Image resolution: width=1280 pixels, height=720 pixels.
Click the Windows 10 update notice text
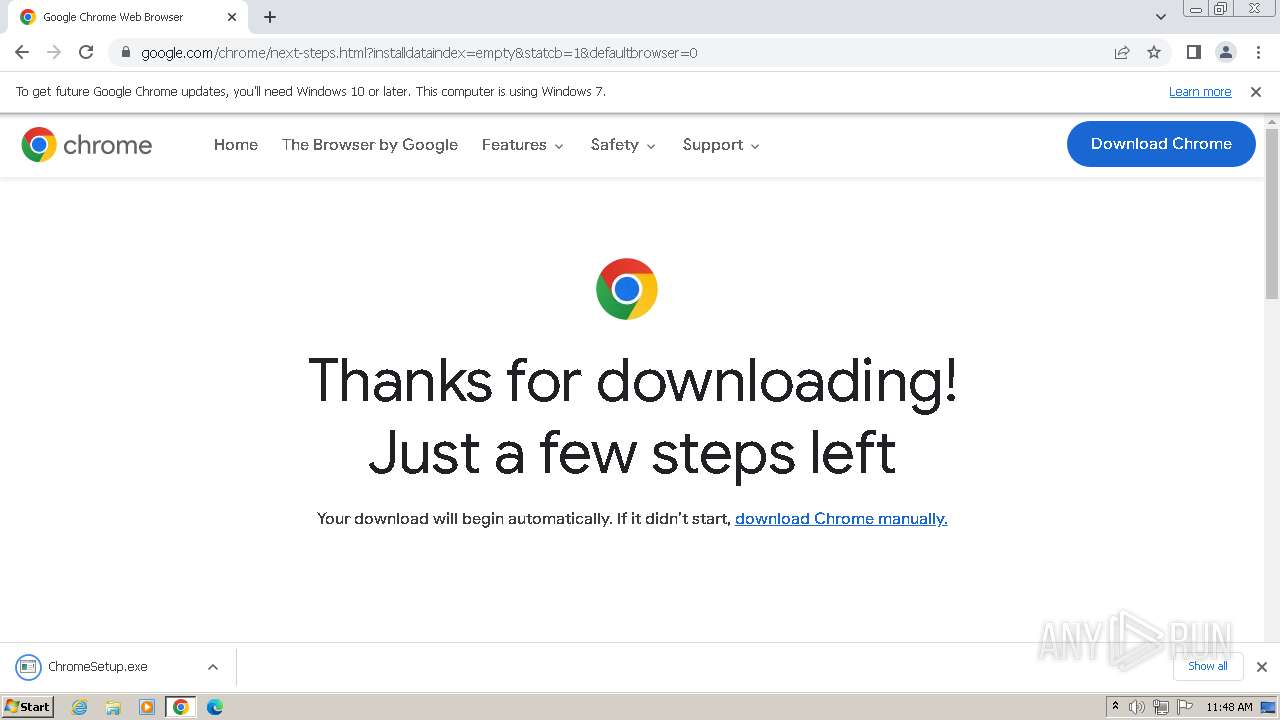click(311, 92)
